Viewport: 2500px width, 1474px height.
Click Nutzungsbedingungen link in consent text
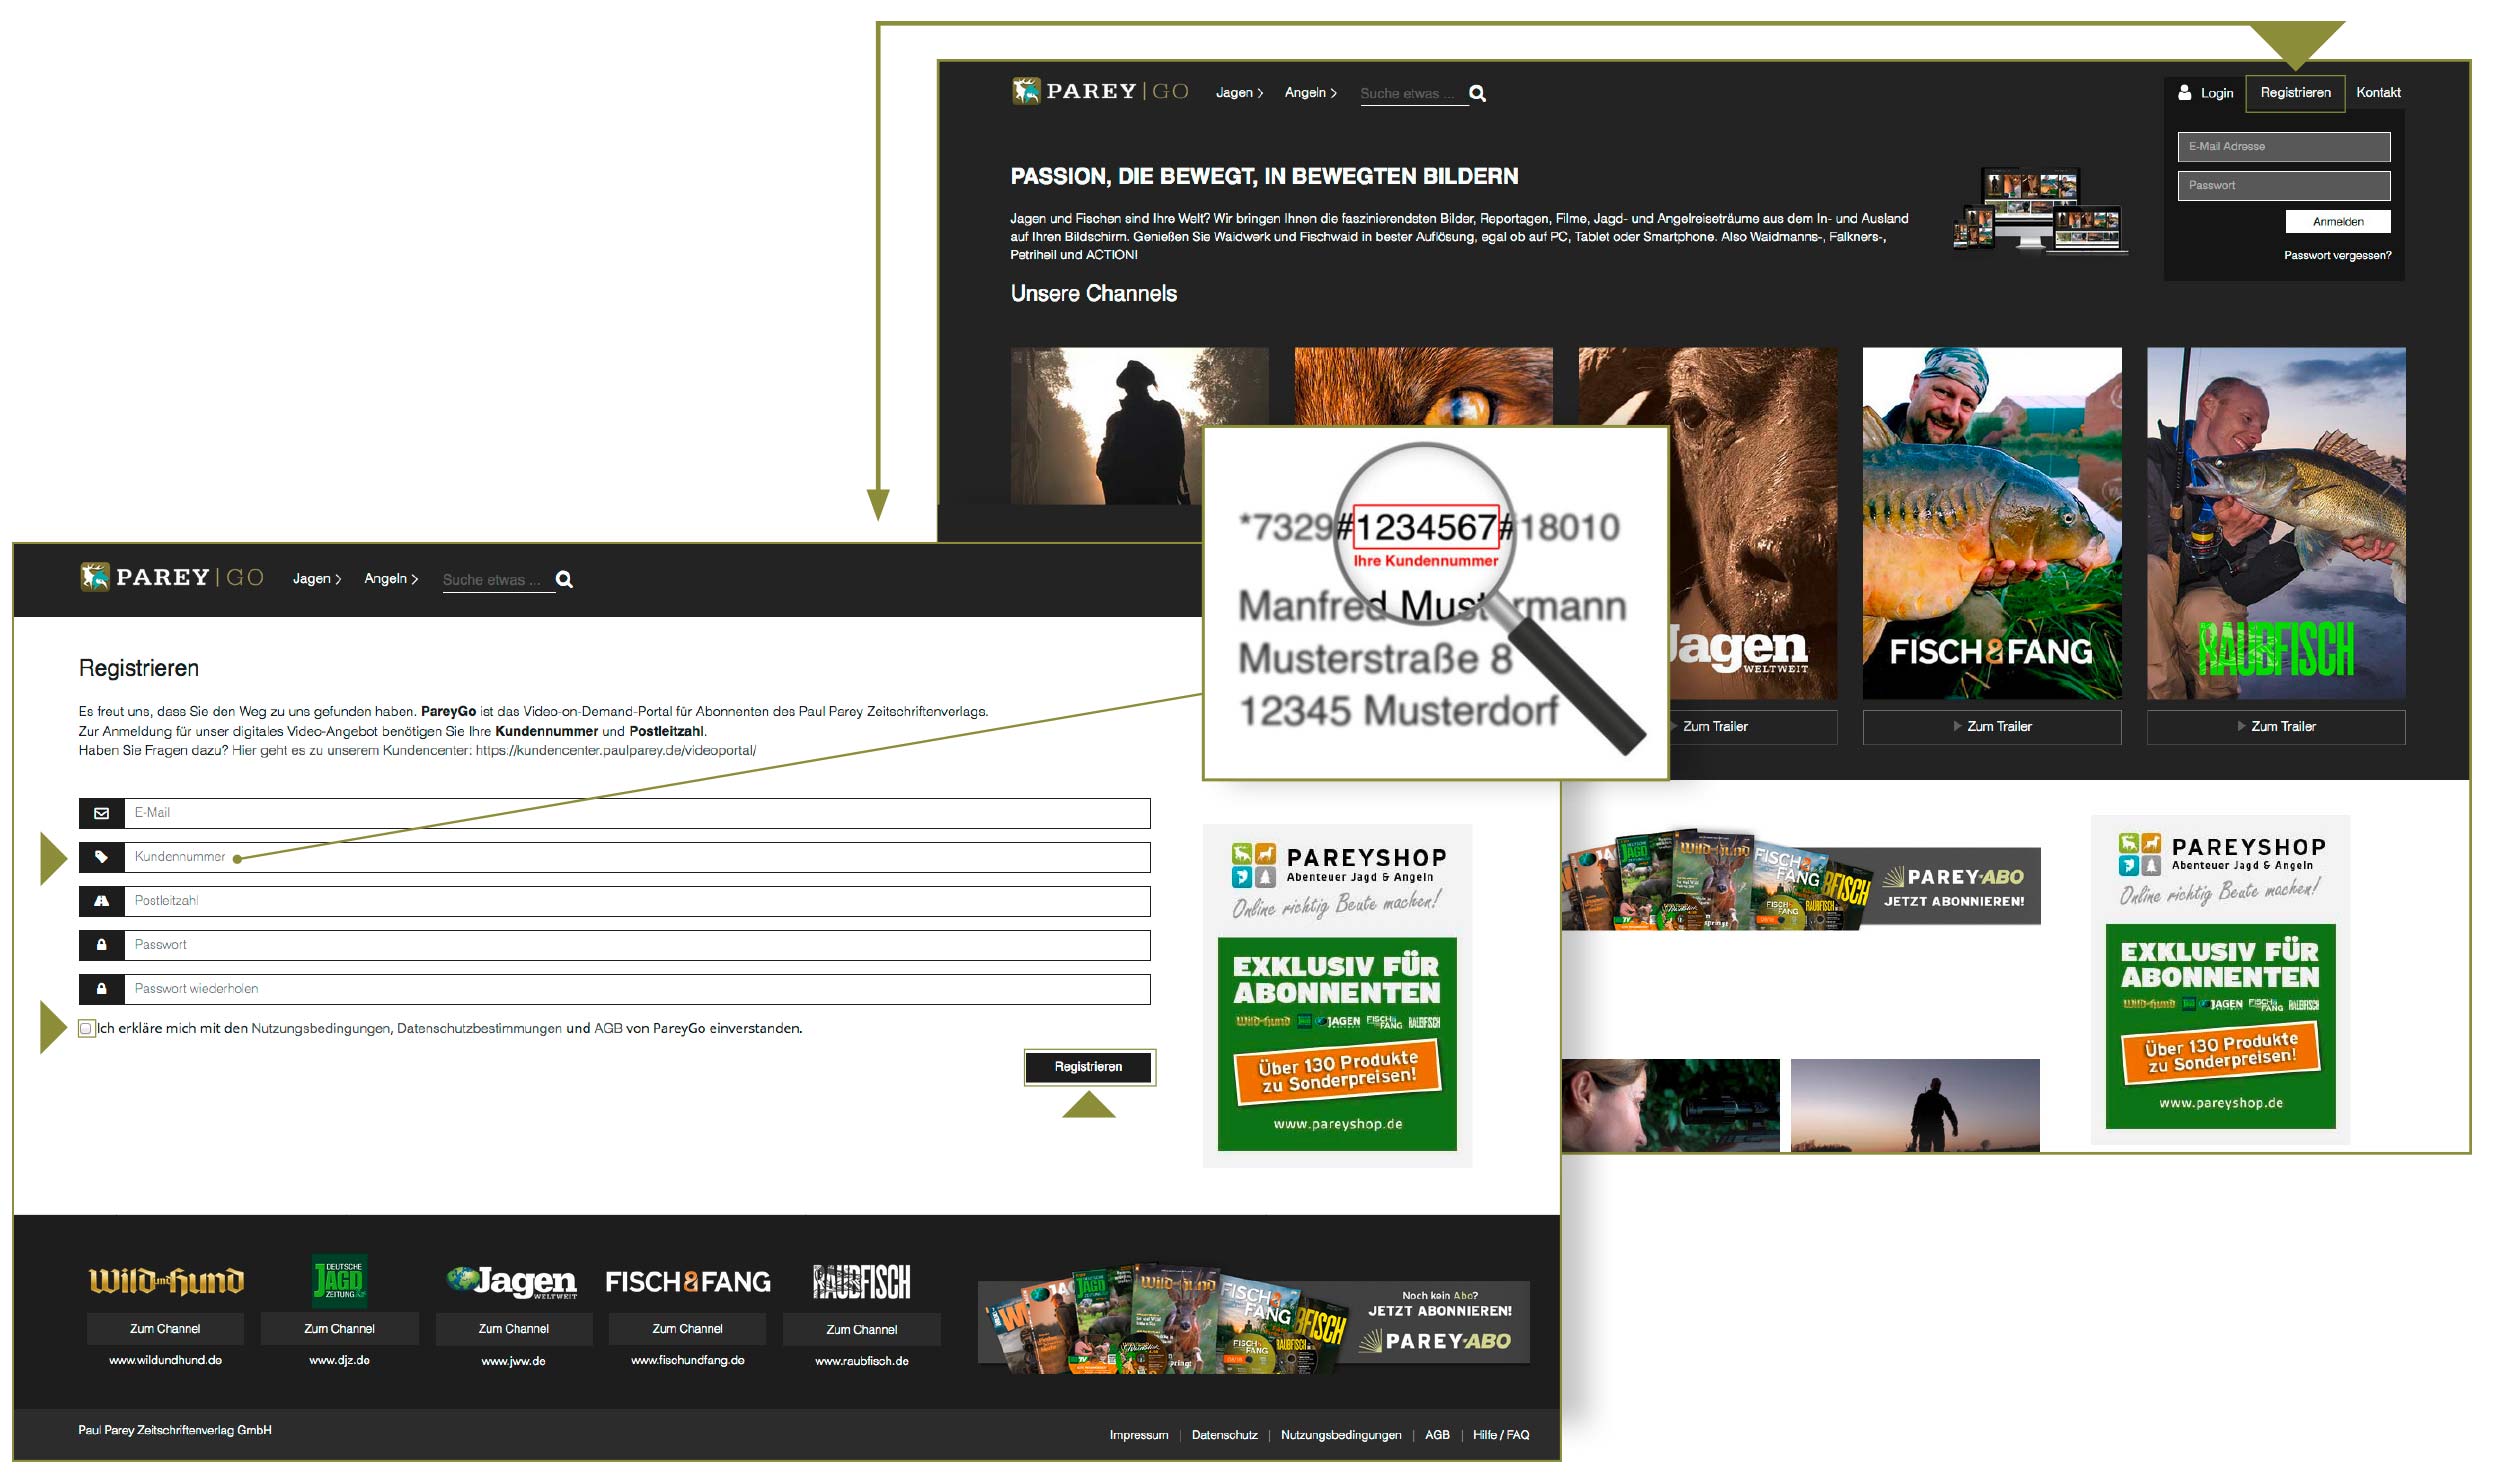[320, 1029]
